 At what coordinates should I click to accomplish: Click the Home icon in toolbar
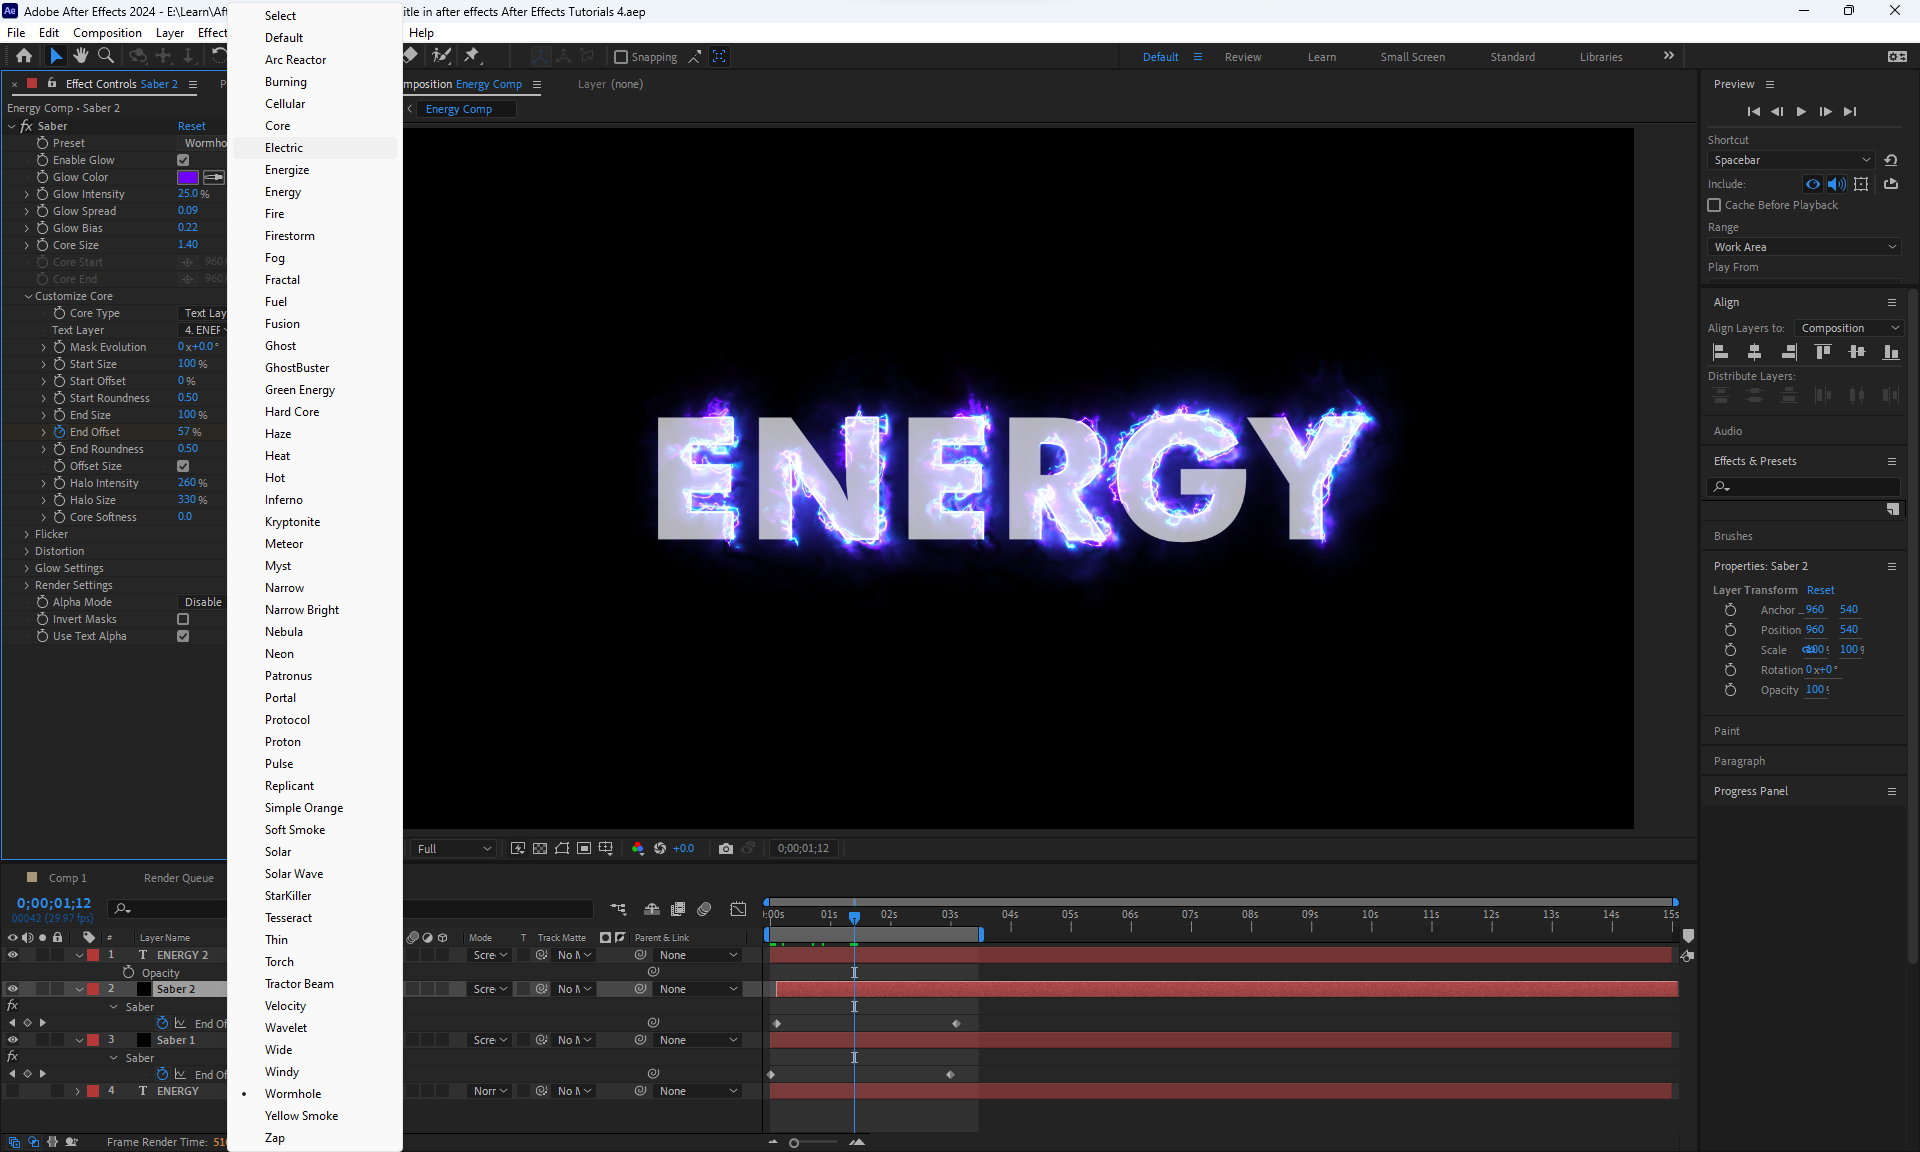[x=24, y=56]
